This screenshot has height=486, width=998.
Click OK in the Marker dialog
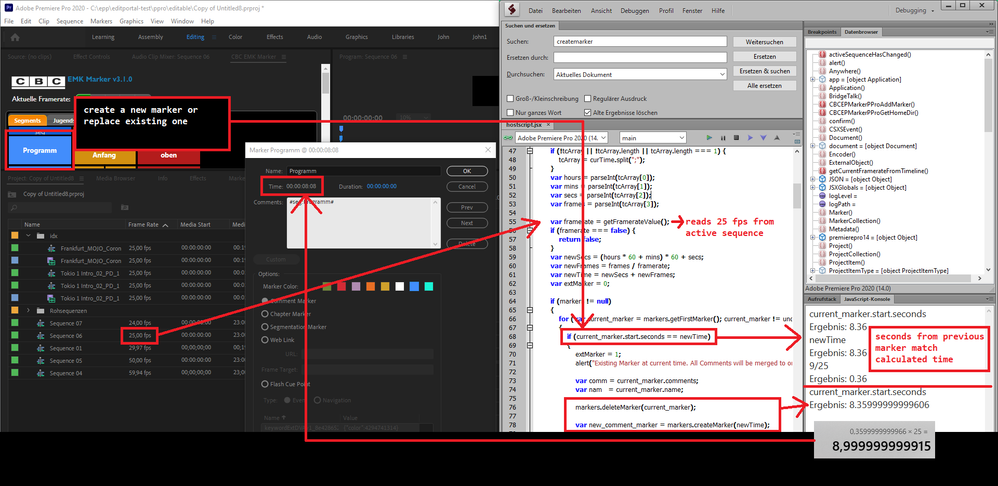point(467,171)
